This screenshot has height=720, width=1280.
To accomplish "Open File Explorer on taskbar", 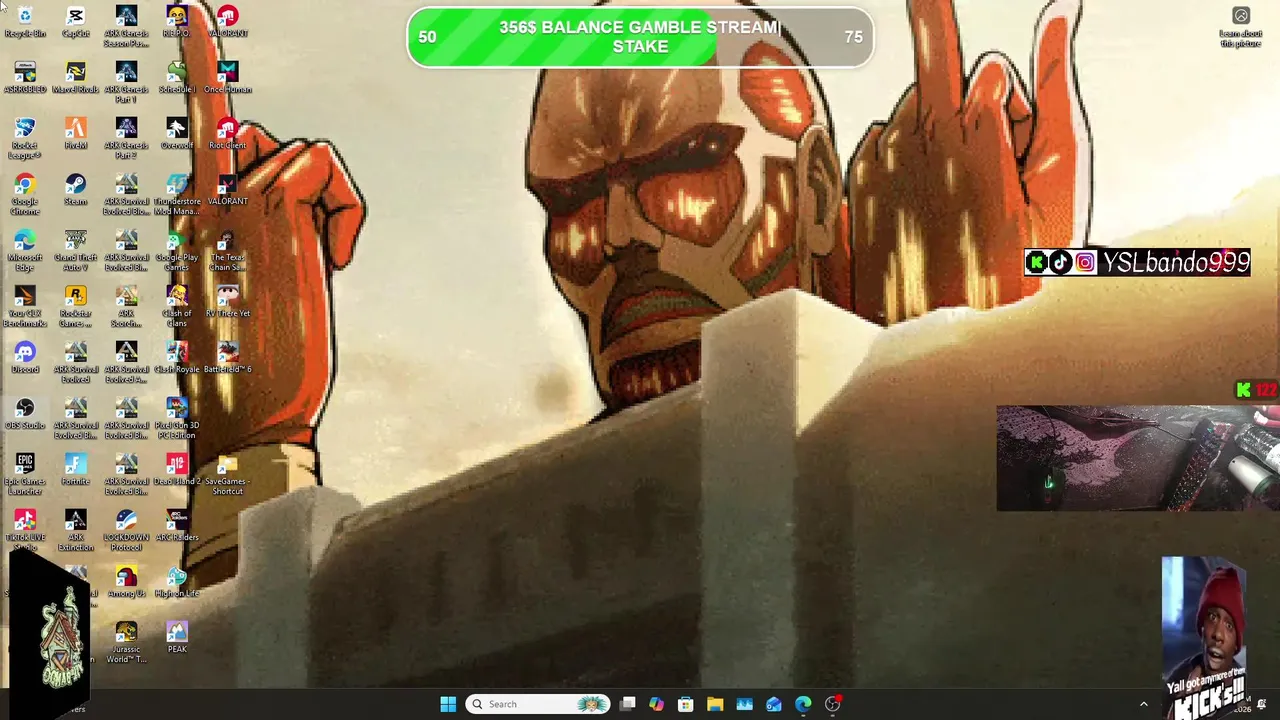I will (x=715, y=704).
